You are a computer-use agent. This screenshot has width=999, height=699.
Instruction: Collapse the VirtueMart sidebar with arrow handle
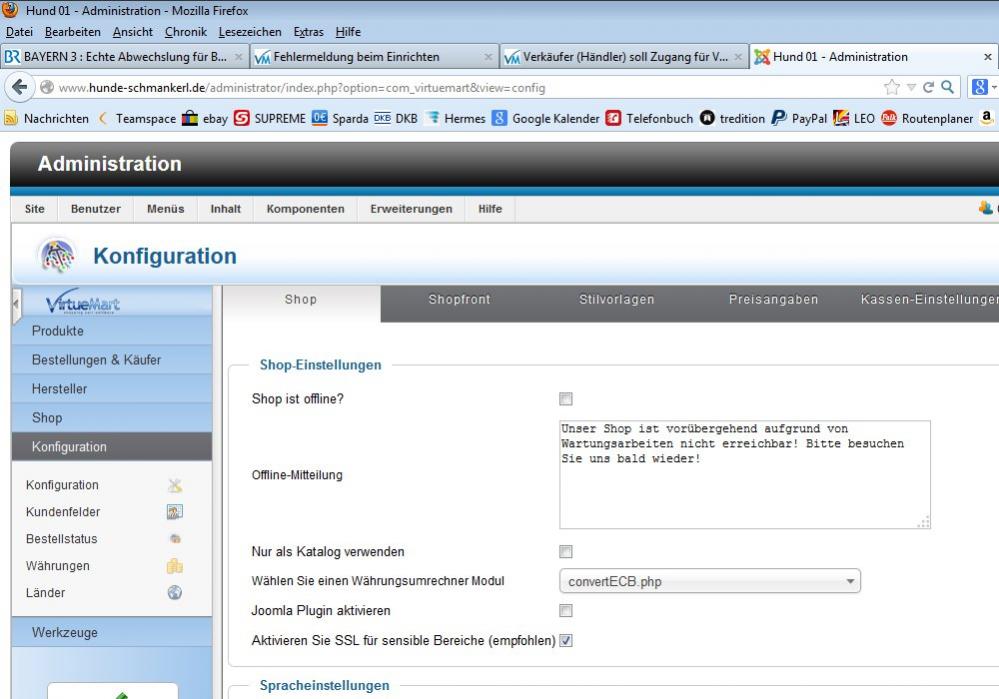[x=16, y=304]
